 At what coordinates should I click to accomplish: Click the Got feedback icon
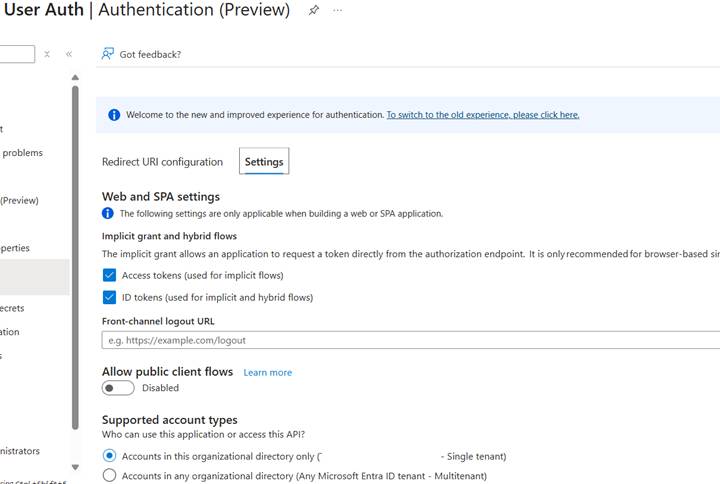[x=108, y=54]
